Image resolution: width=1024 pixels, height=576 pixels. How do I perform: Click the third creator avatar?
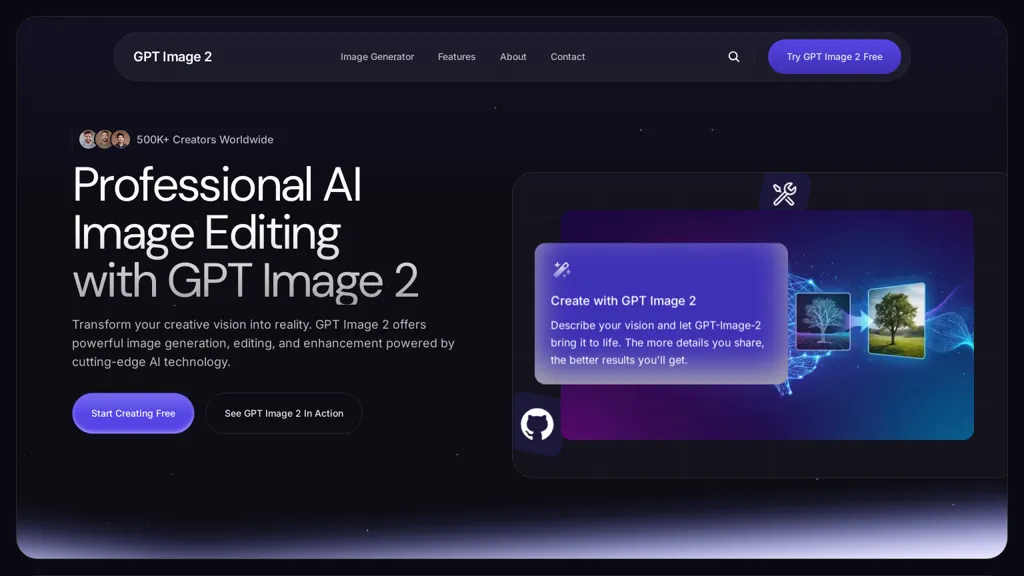tap(120, 139)
